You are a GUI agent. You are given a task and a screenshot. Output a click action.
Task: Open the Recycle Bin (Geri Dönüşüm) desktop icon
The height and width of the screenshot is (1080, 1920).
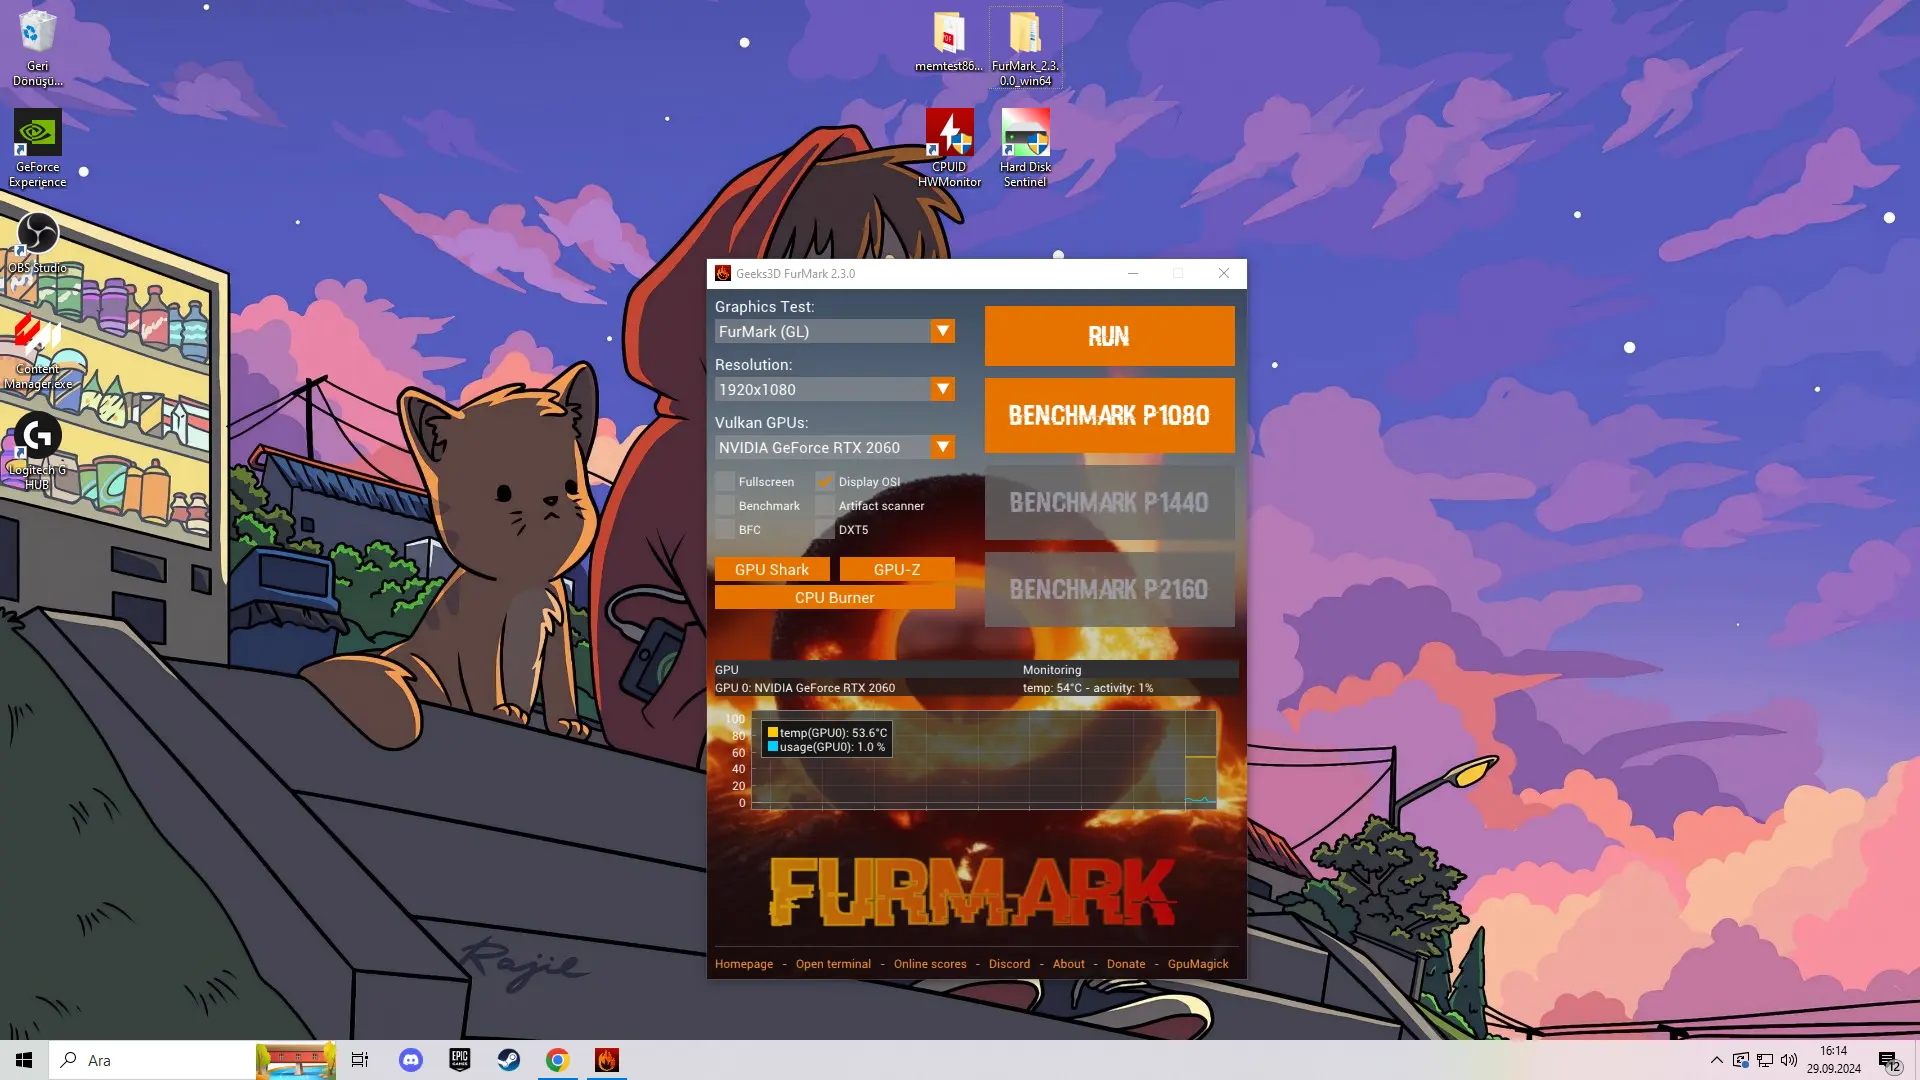click(x=37, y=47)
